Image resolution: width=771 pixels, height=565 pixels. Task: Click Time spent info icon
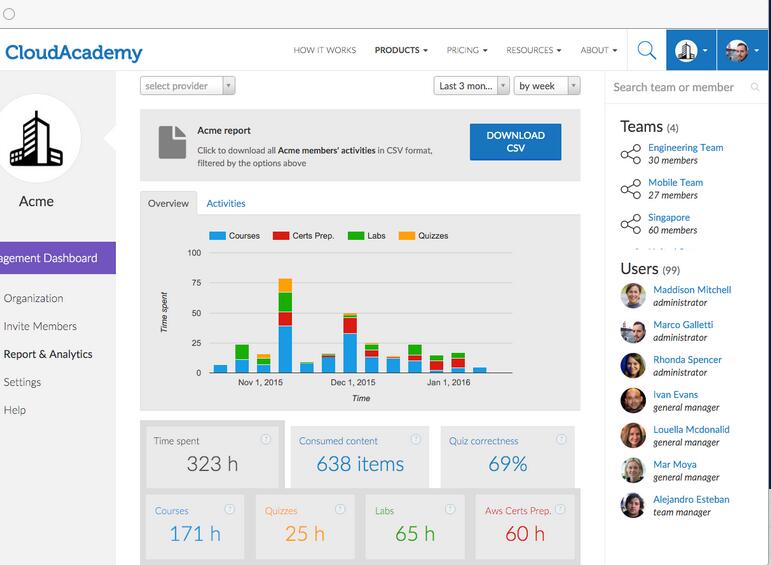(266, 439)
